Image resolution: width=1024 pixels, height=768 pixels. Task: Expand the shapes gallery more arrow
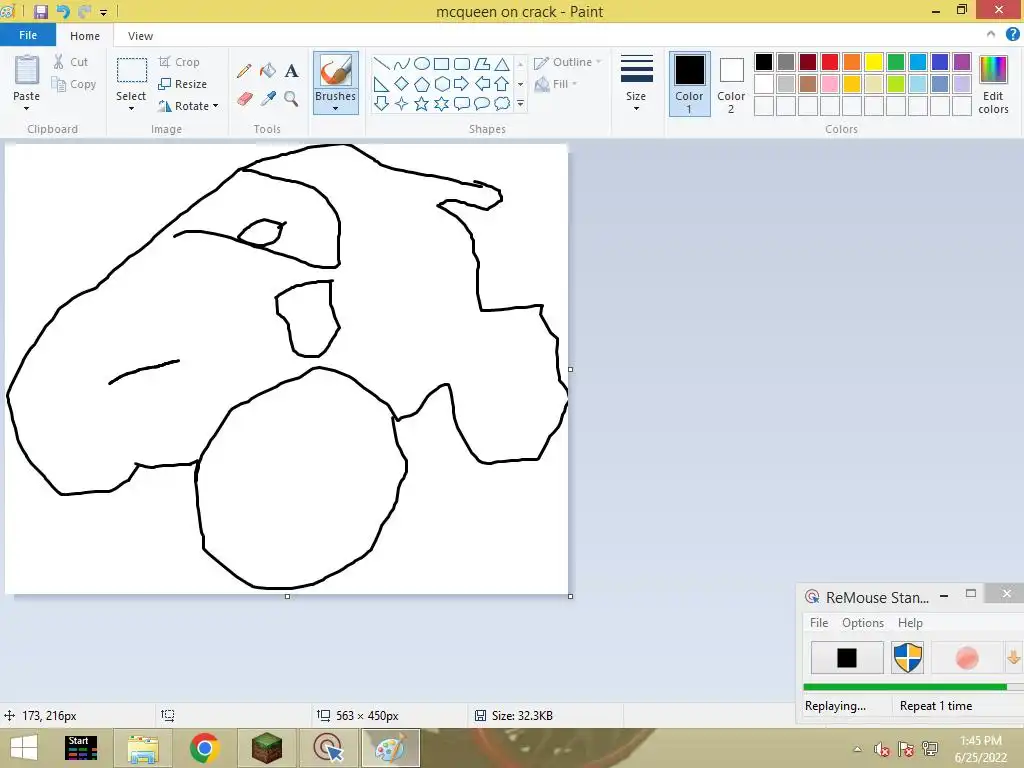[520, 103]
